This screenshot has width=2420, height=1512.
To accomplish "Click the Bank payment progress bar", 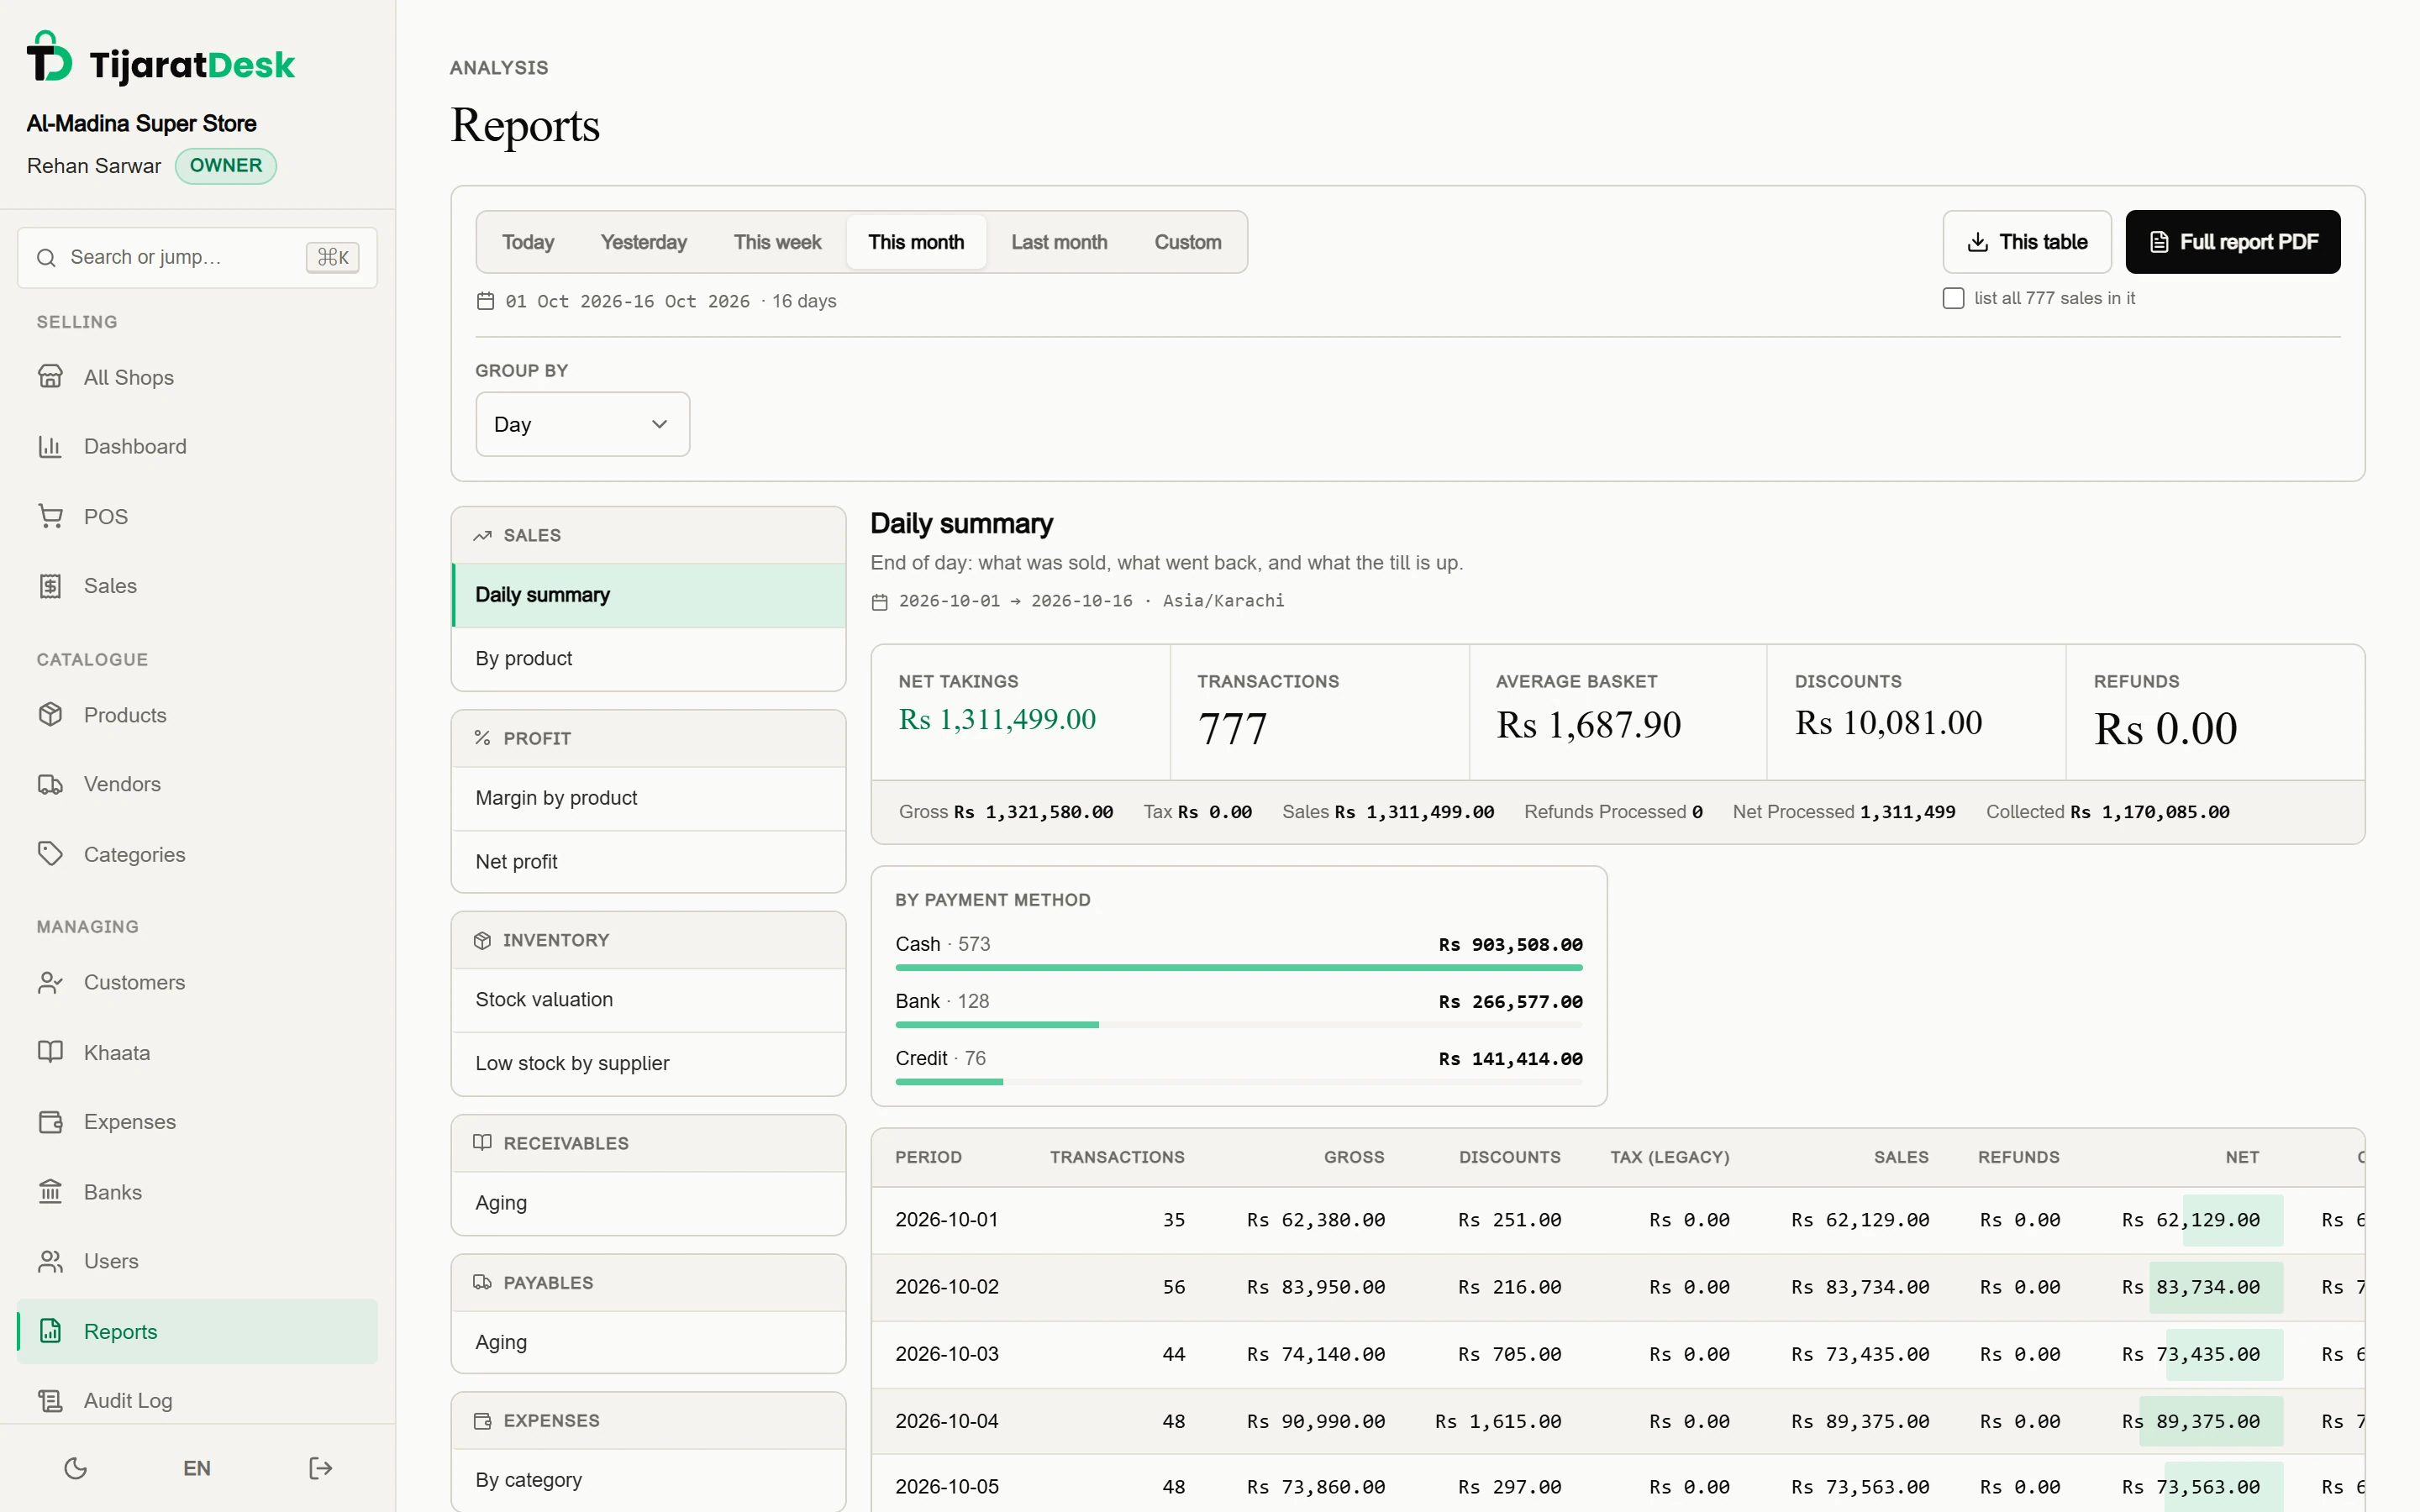I will pyautogui.click(x=1239, y=1025).
